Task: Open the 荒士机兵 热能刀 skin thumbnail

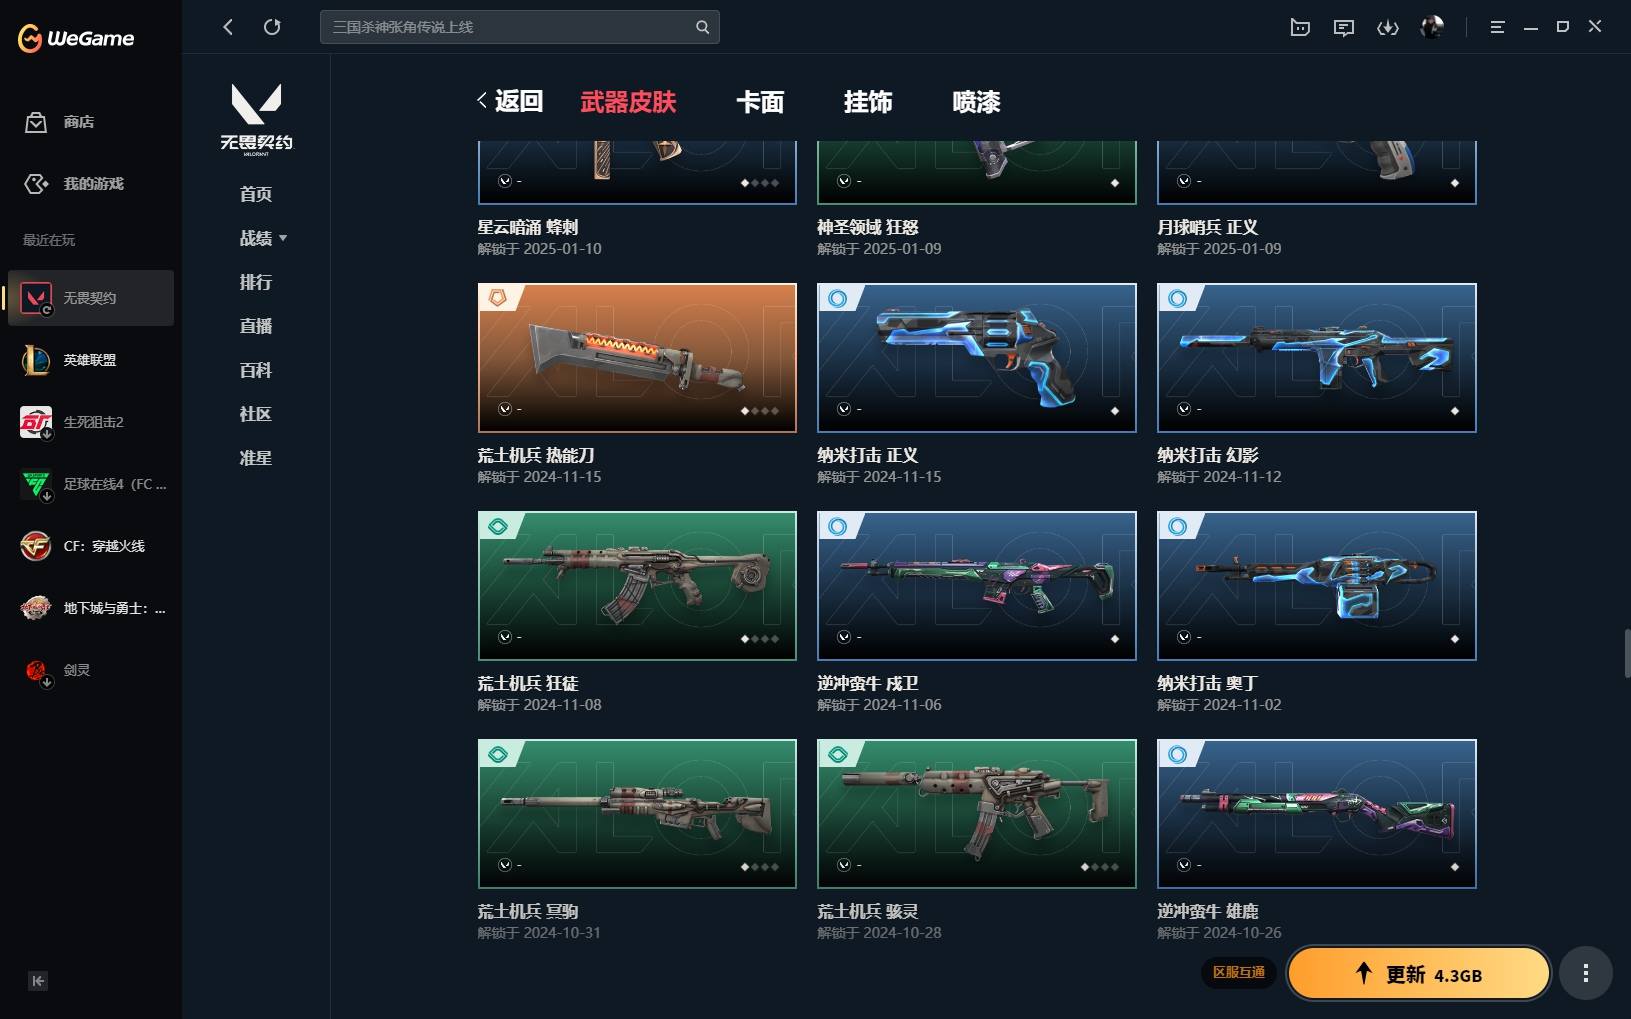Action: click(637, 358)
